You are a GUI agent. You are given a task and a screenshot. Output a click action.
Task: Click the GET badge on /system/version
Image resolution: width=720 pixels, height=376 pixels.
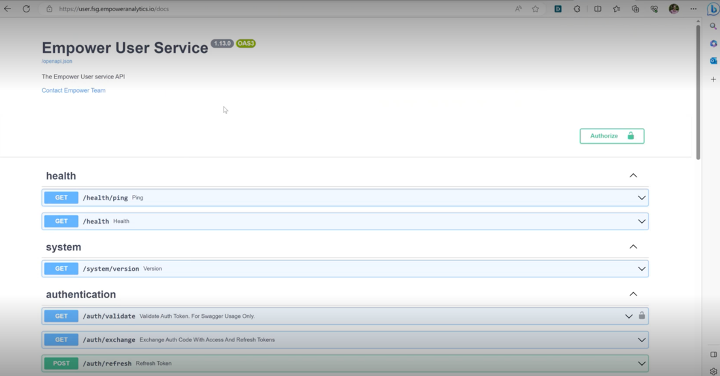61,269
